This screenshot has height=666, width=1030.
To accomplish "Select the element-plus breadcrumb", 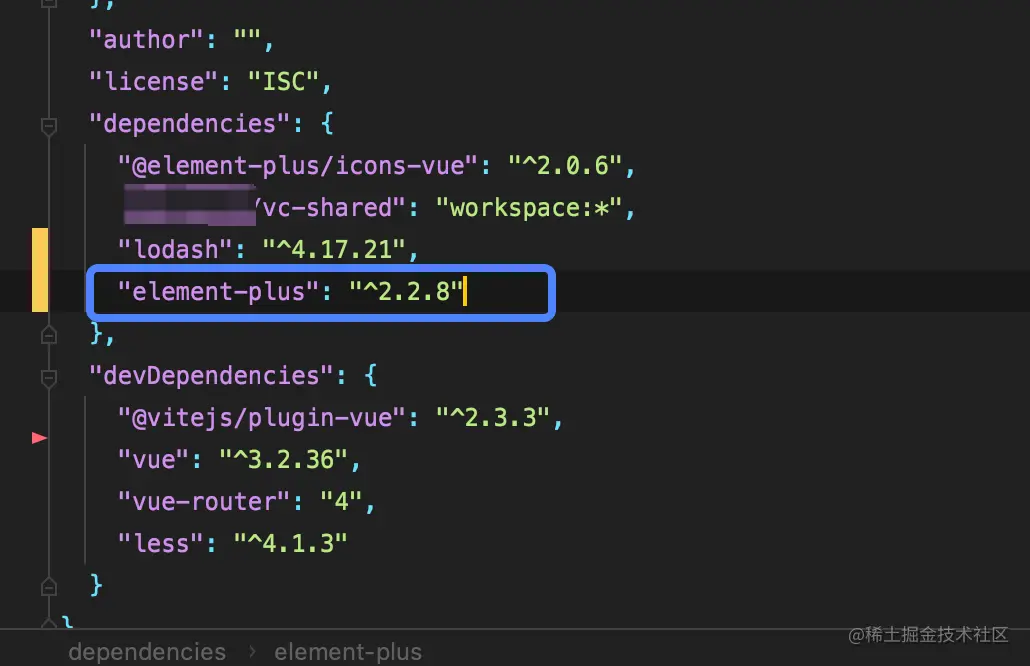I will pos(348,652).
